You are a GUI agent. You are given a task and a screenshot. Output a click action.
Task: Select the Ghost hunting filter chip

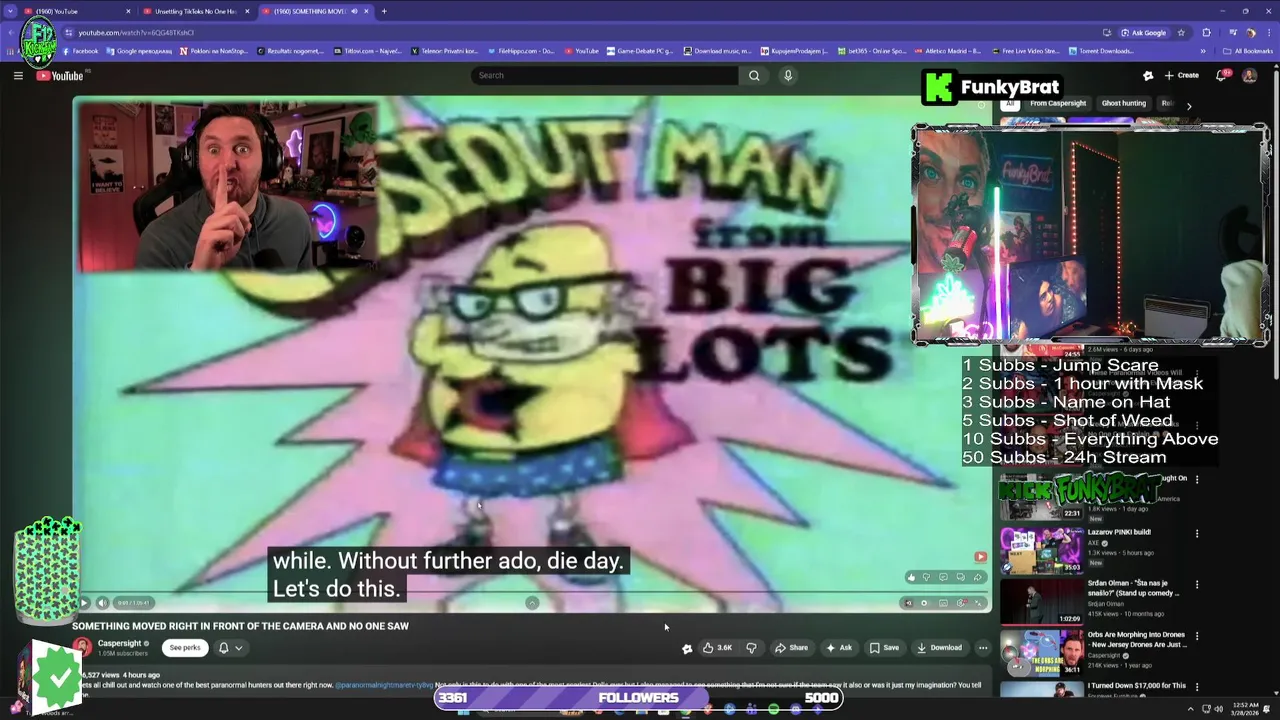click(1124, 103)
